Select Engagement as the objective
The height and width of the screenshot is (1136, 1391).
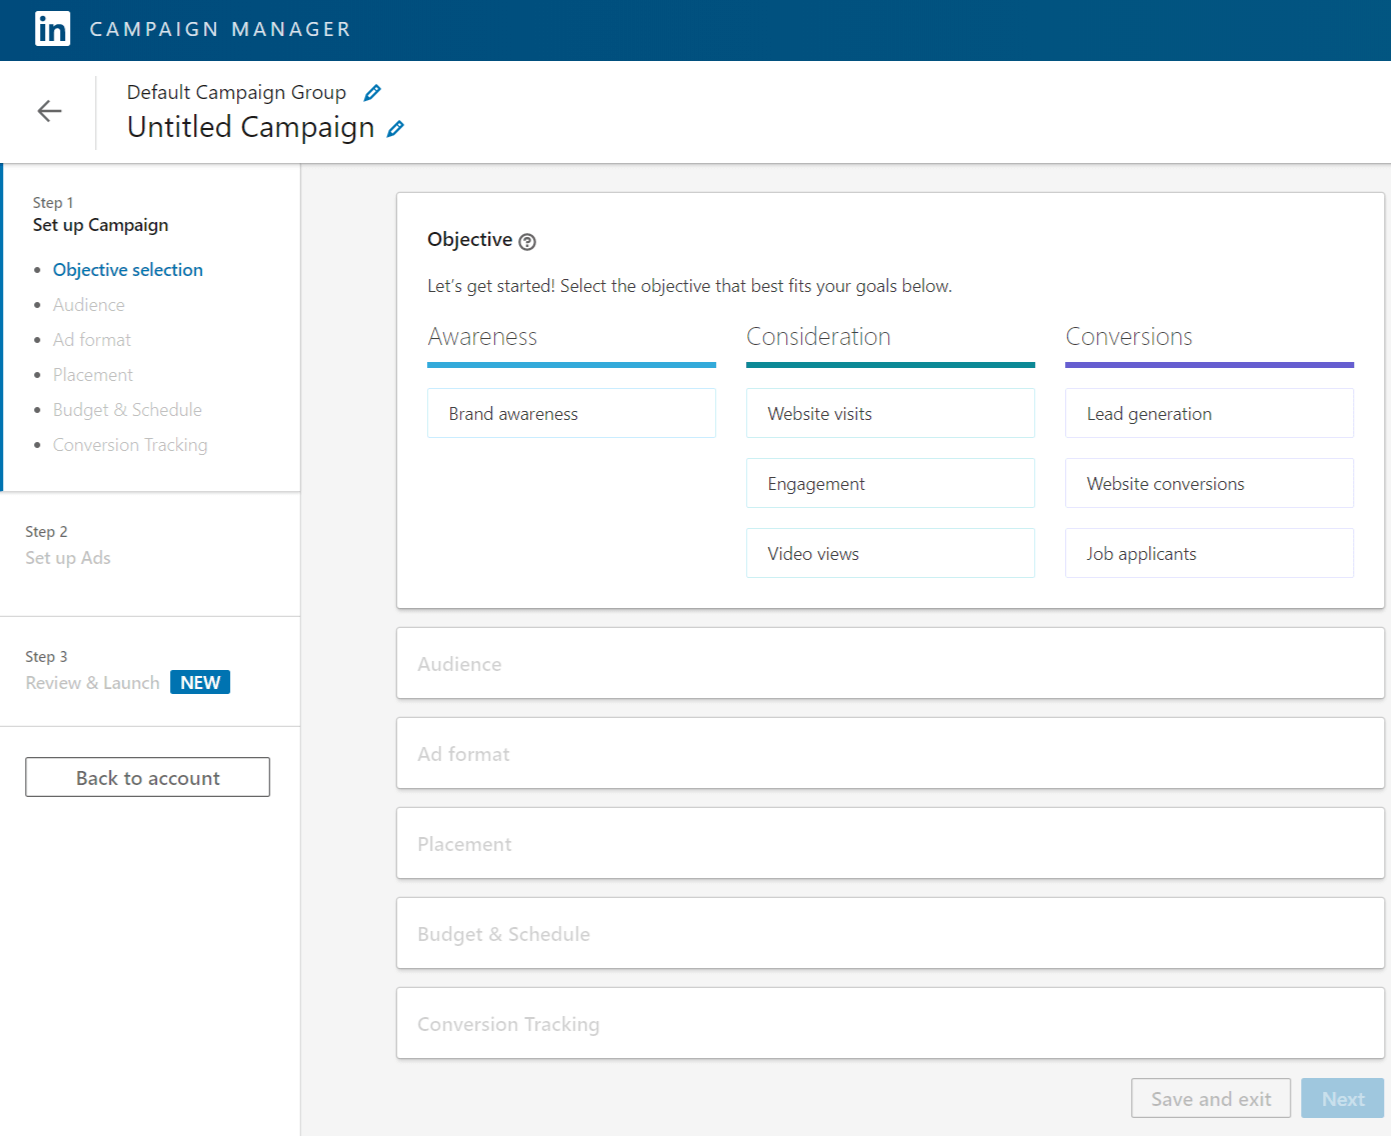pos(890,483)
